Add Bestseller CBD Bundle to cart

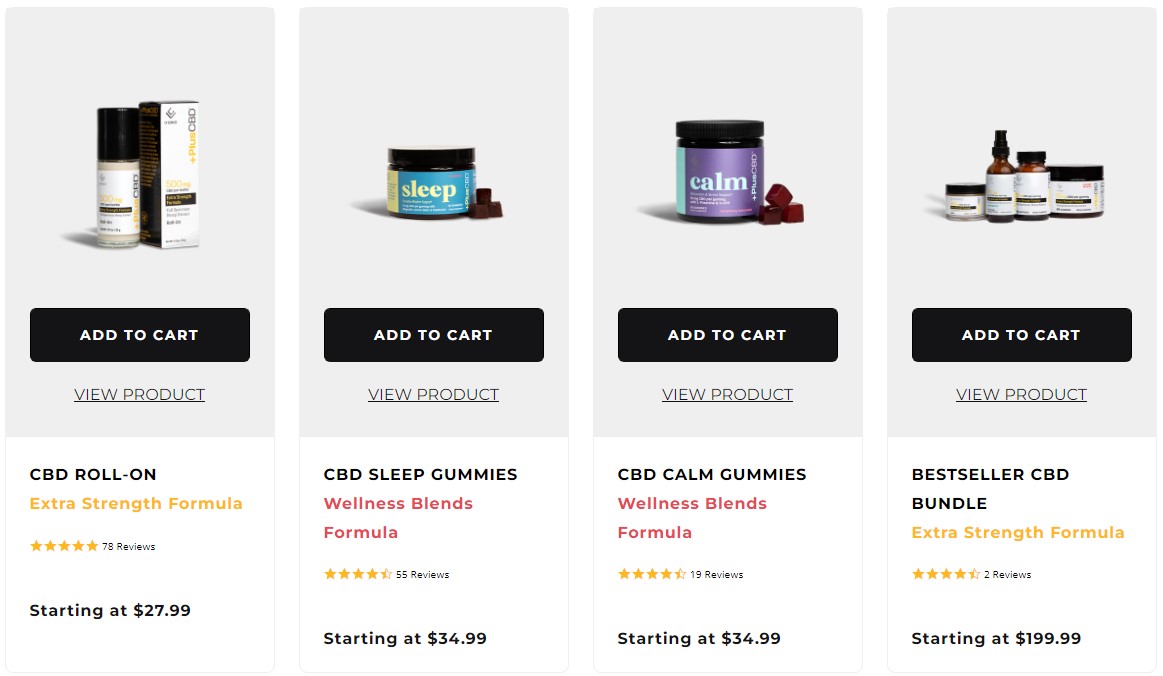1021,335
